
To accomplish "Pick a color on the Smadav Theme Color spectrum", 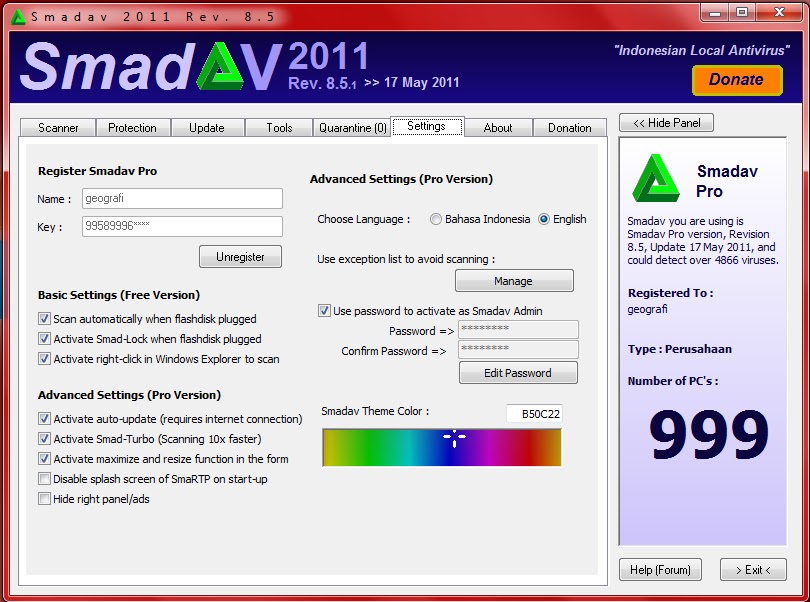I will click(x=442, y=447).
